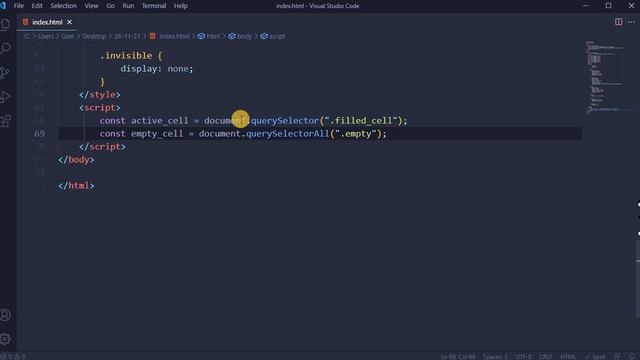Click the querySelectorAll method name
Viewport: 640px width, 360px height.
tap(287, 133)
